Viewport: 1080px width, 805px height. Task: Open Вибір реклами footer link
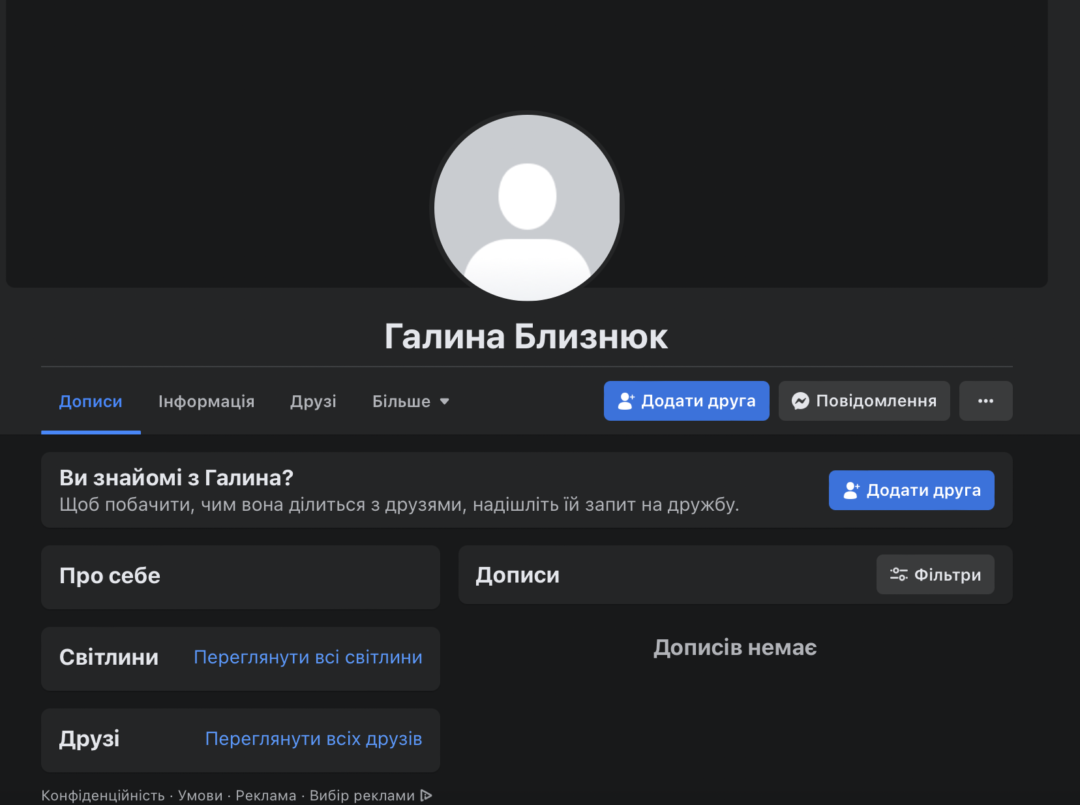pyautogui.click(x=370, y=795)
